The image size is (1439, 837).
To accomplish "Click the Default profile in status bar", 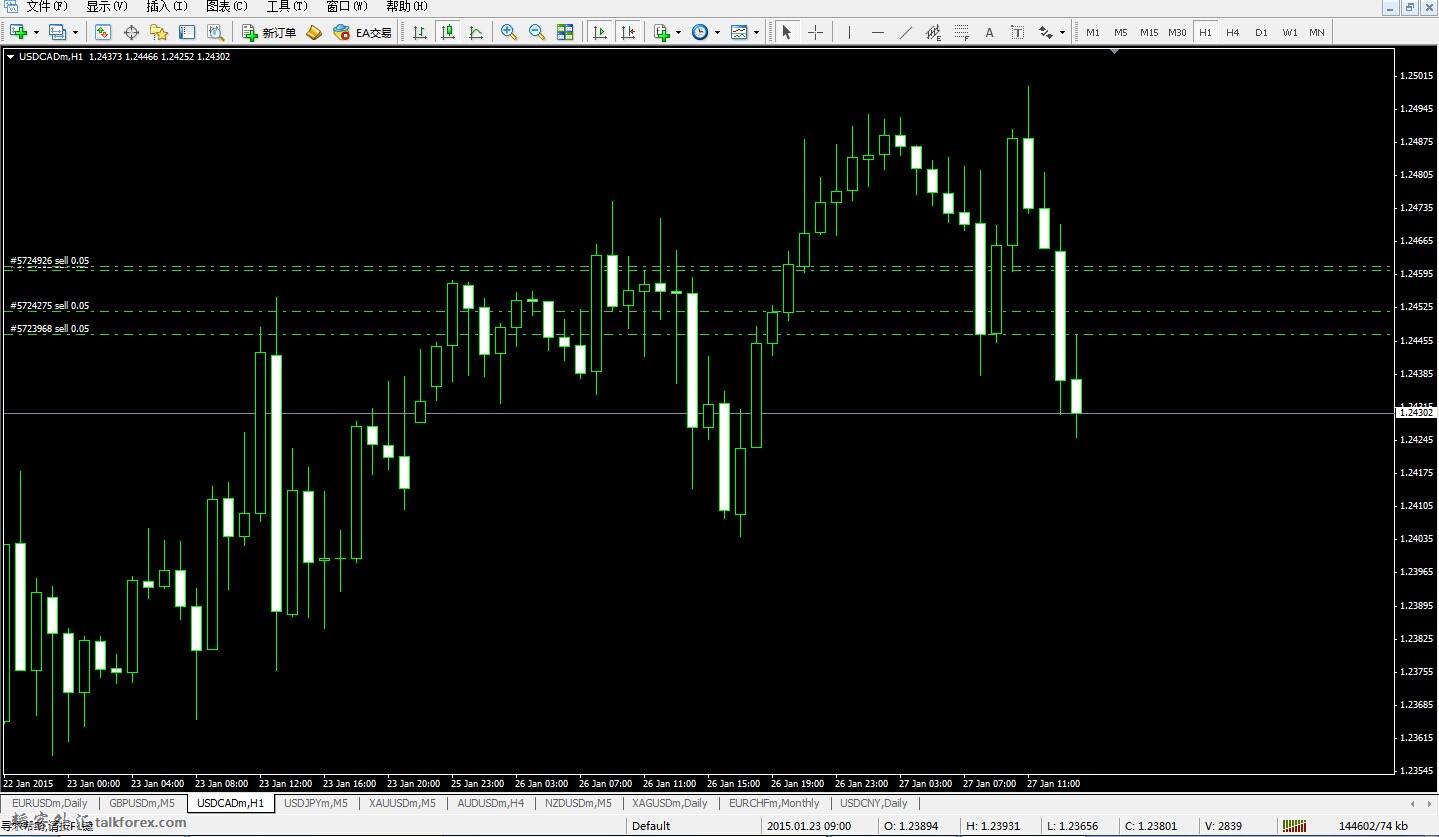I will point(651,826).
